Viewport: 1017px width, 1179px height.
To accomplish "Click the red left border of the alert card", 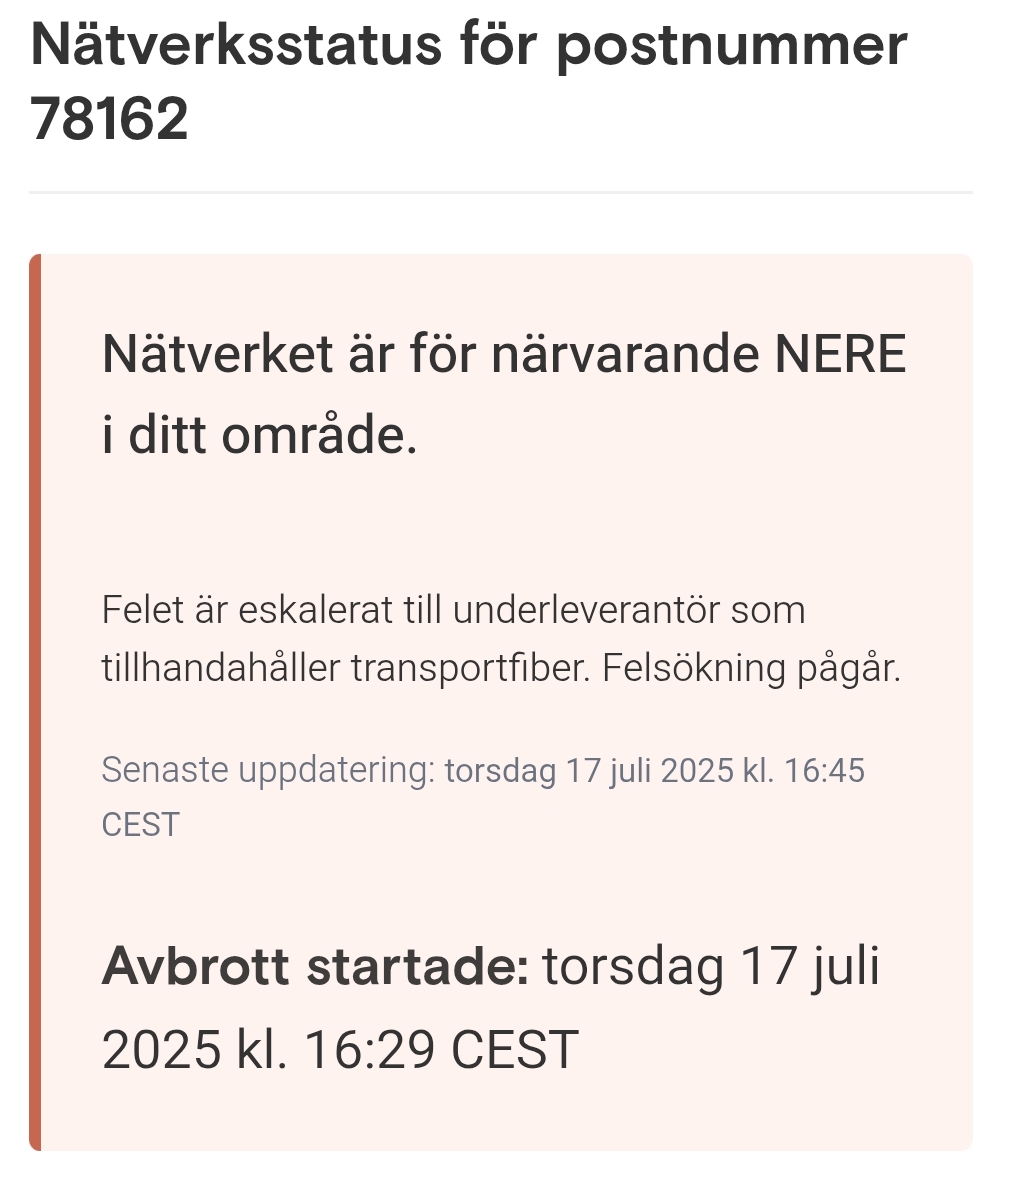I will pos(35,700).
